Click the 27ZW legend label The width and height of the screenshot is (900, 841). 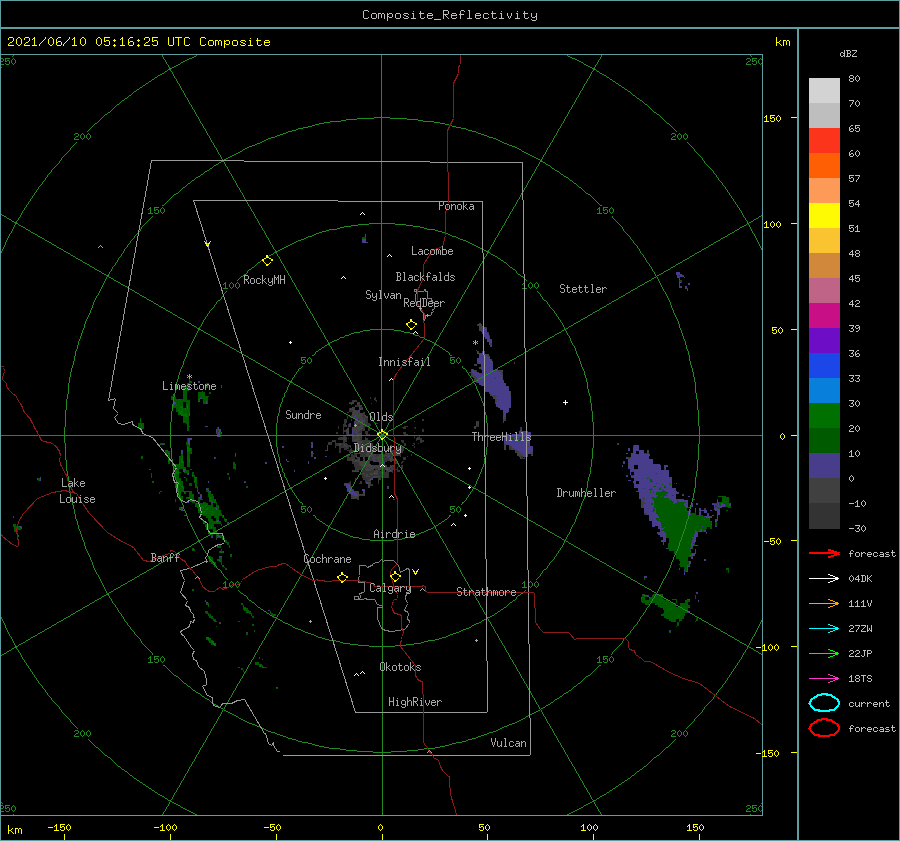860,629
